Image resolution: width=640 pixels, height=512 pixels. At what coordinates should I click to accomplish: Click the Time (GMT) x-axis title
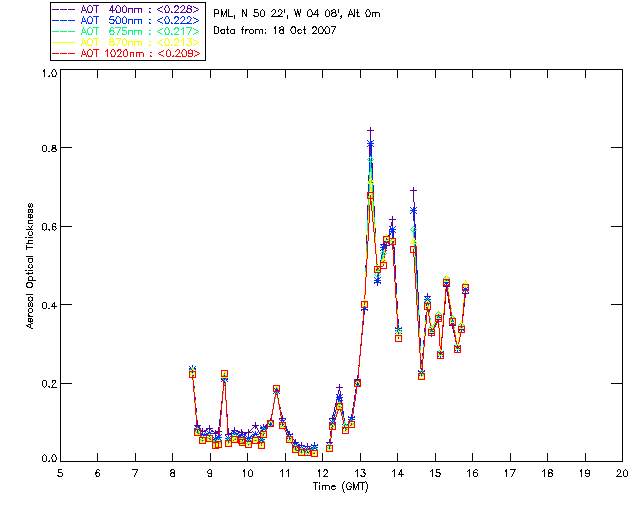click(340, 487)
